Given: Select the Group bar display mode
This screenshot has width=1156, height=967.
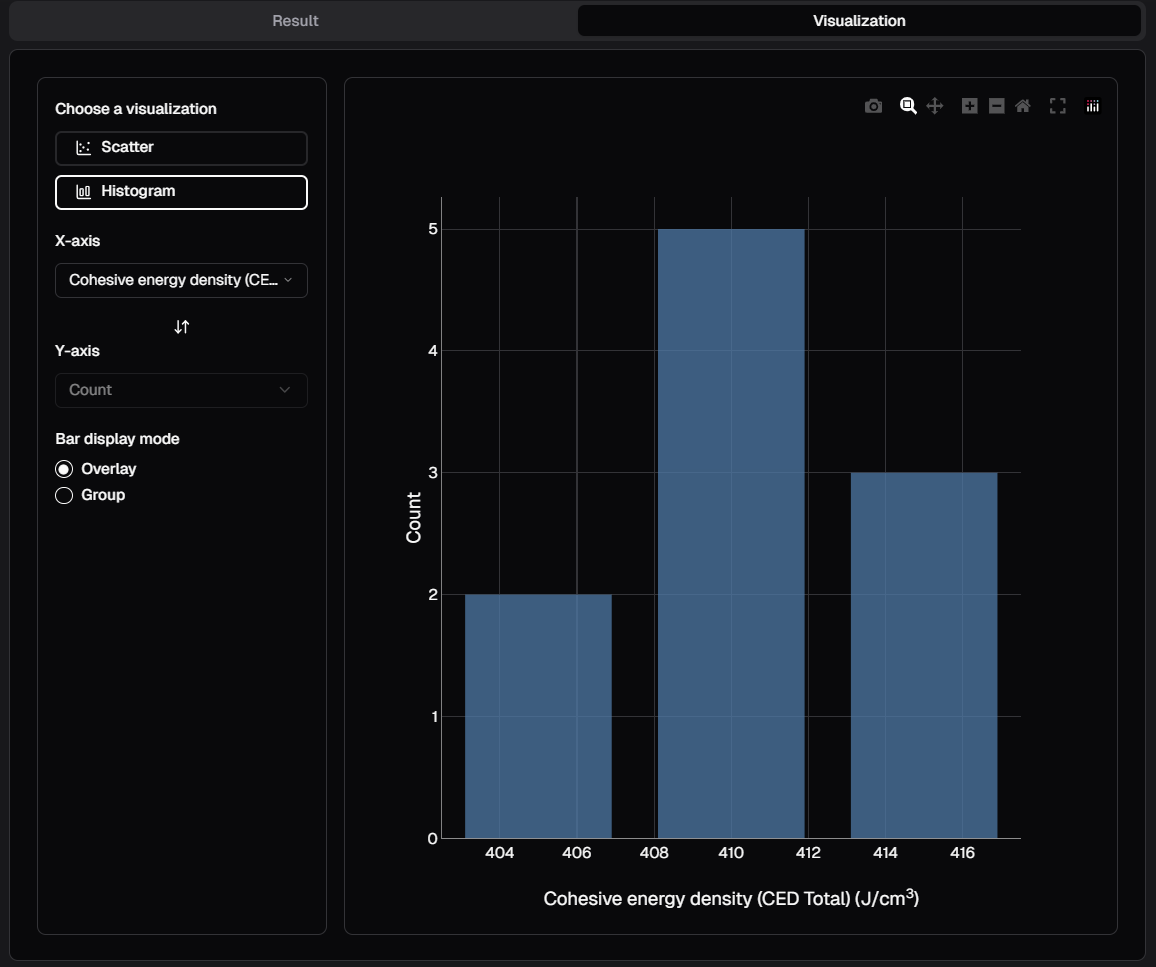Looking at the screenshot, I should point(65,495).
